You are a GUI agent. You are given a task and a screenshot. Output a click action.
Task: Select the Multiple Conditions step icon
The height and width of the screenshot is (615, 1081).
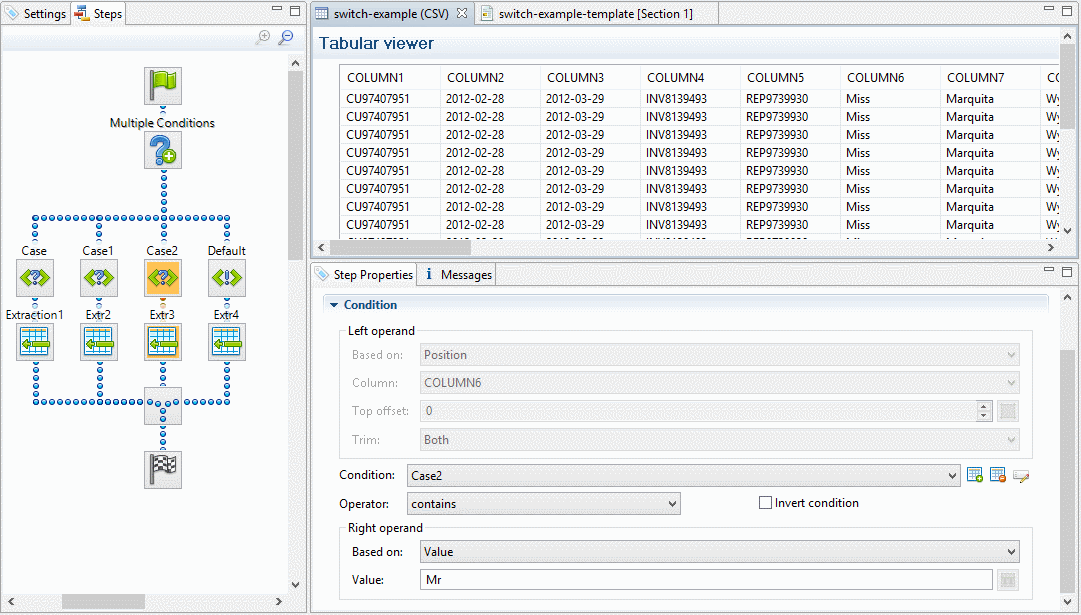163,151
